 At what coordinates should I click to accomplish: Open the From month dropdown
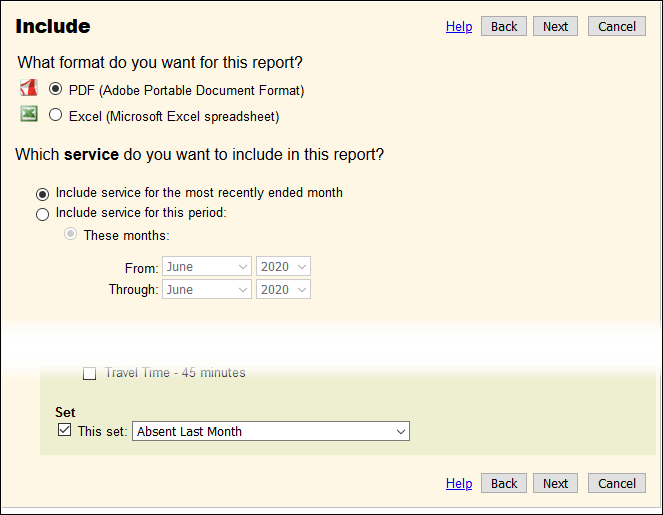[207, 266]
